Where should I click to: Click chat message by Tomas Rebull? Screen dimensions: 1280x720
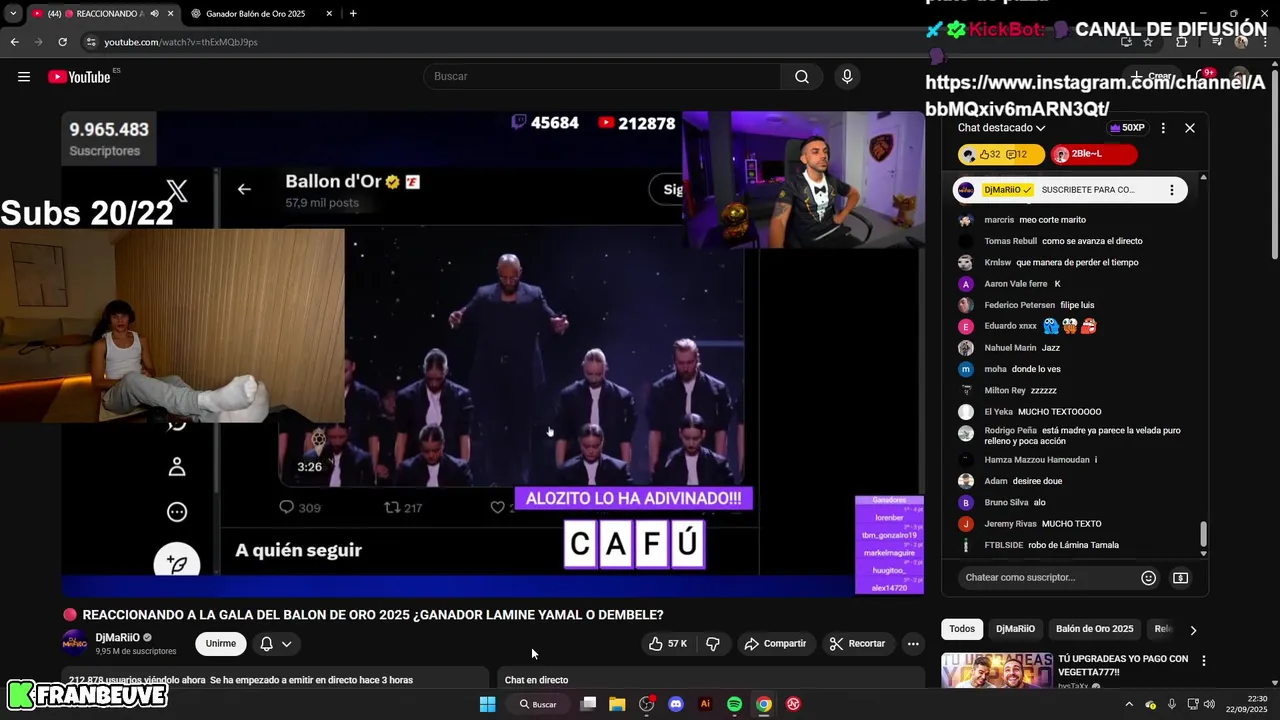[x=1063, y=241]
